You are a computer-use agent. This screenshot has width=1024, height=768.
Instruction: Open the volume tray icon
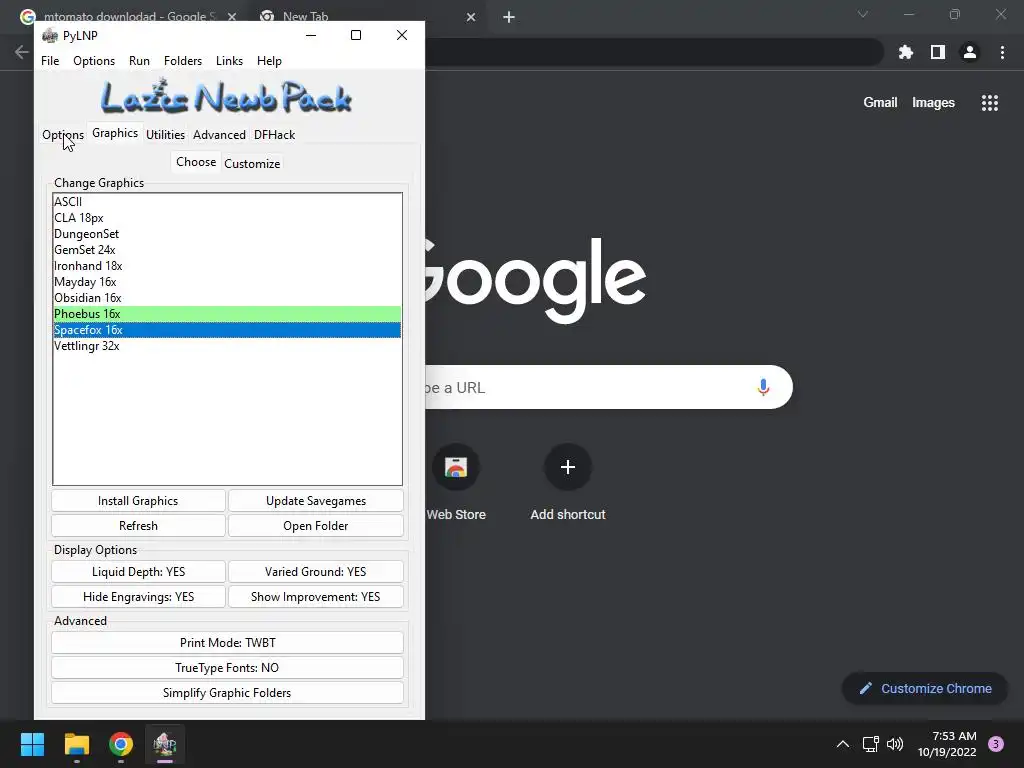pyautogui.click(x=895, y=744)
